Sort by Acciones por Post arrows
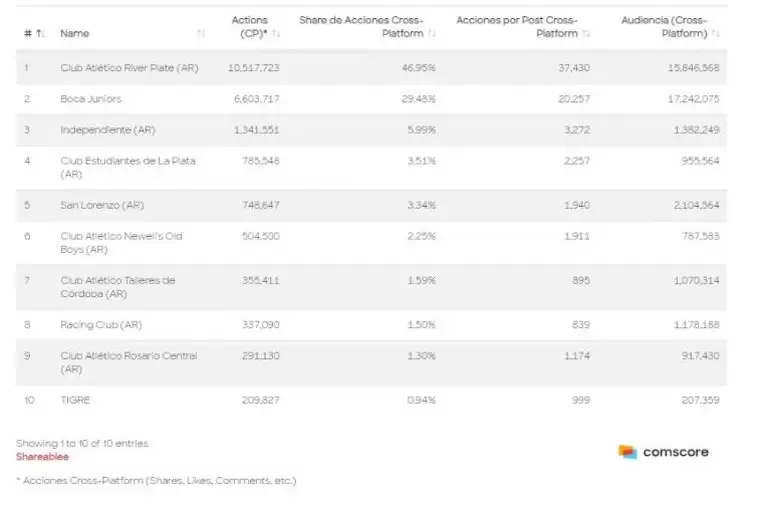 [x=587, y=34]
